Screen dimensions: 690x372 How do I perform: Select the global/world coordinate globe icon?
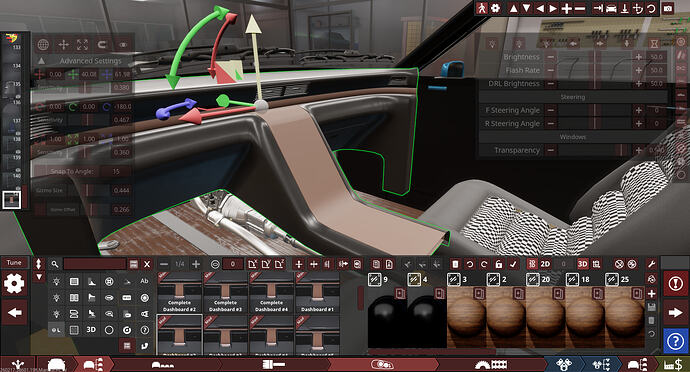[43, 44]
